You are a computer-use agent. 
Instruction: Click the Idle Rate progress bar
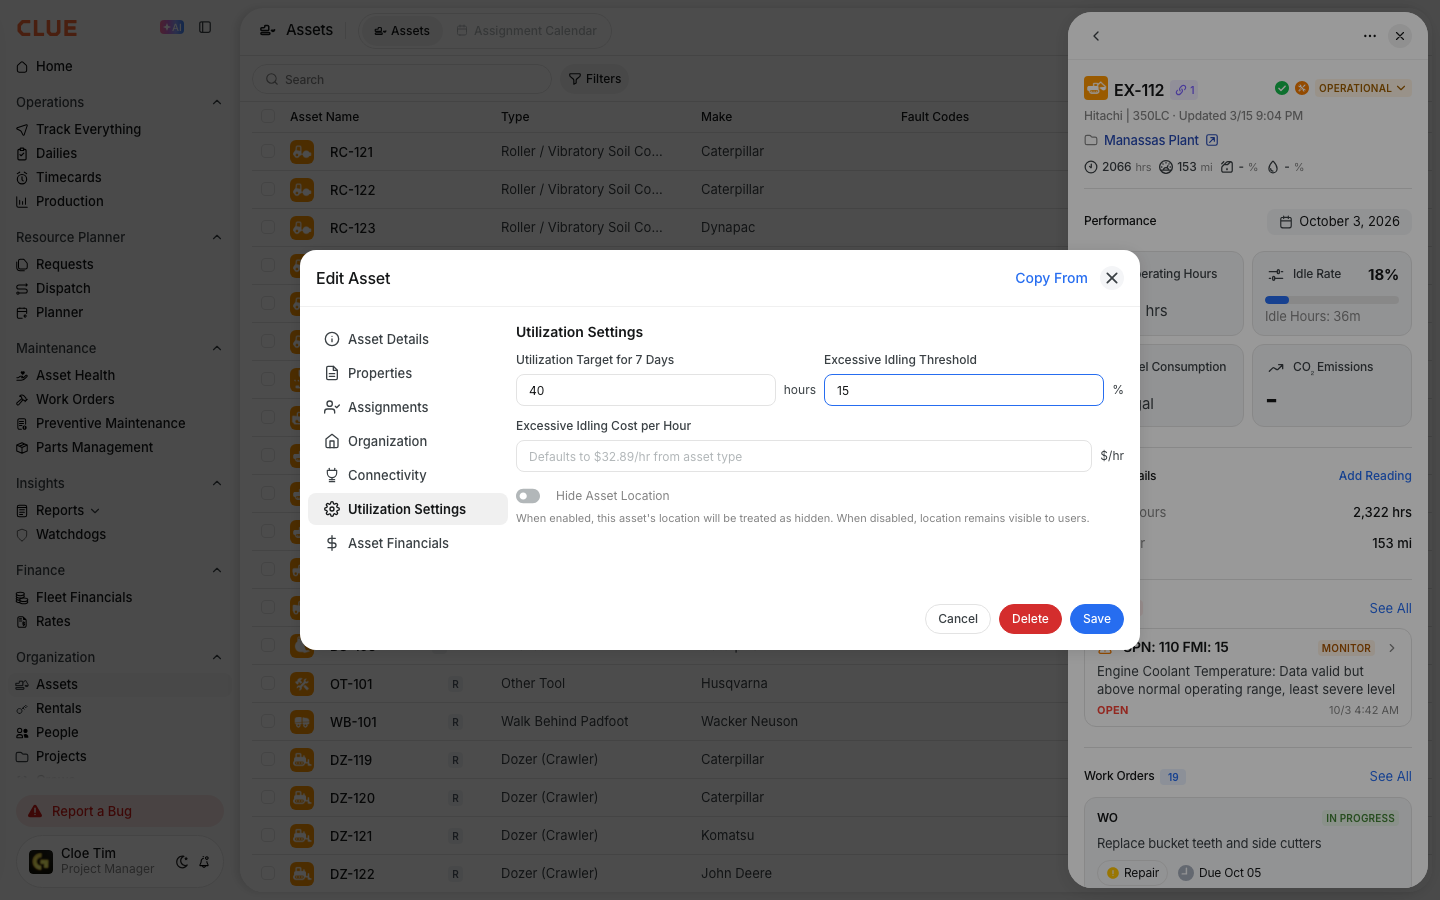[x=1332, y=300]
